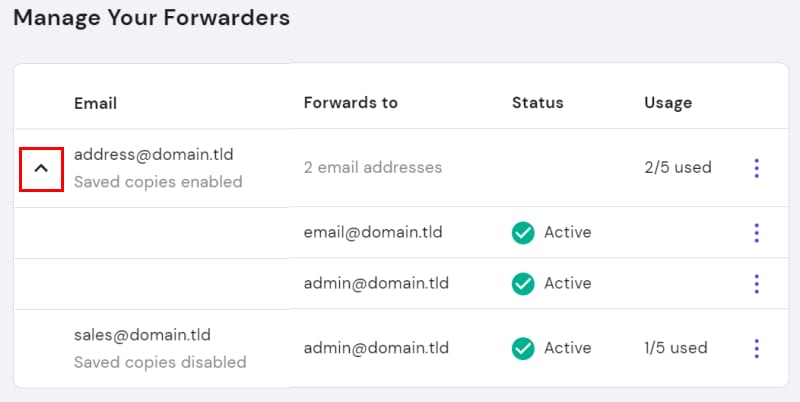This screenshot has height=402, width=800.
Task: Open options menu for sales@domain.tld forwarder
Action: point(756,348)
